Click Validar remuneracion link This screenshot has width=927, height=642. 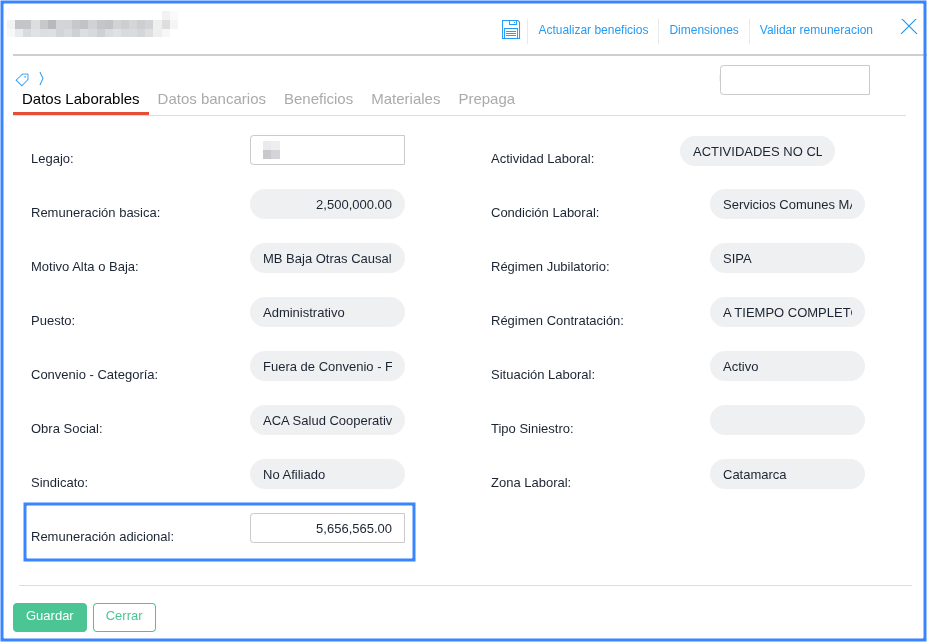click(816, 30)
